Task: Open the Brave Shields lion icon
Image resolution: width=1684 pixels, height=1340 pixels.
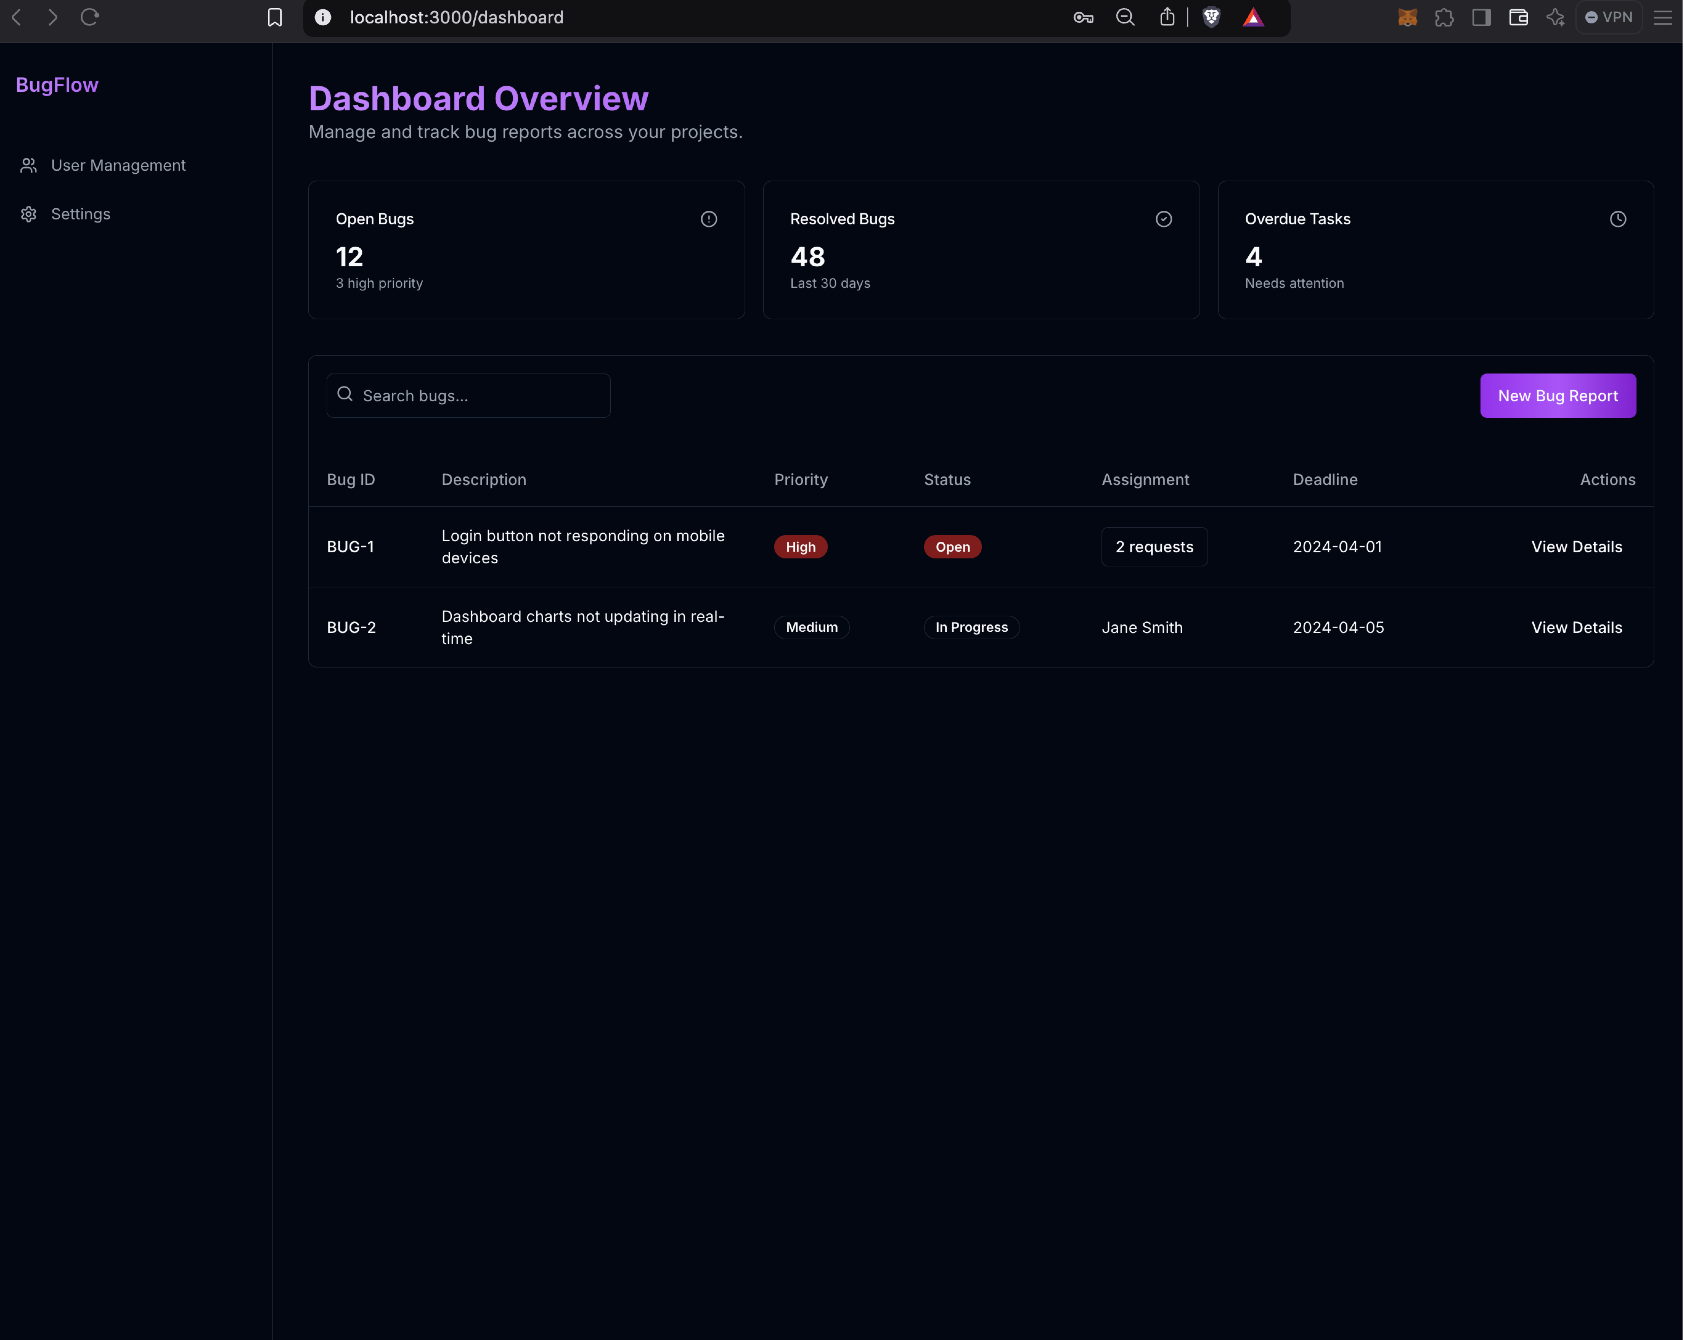Action: point(1211,17)
